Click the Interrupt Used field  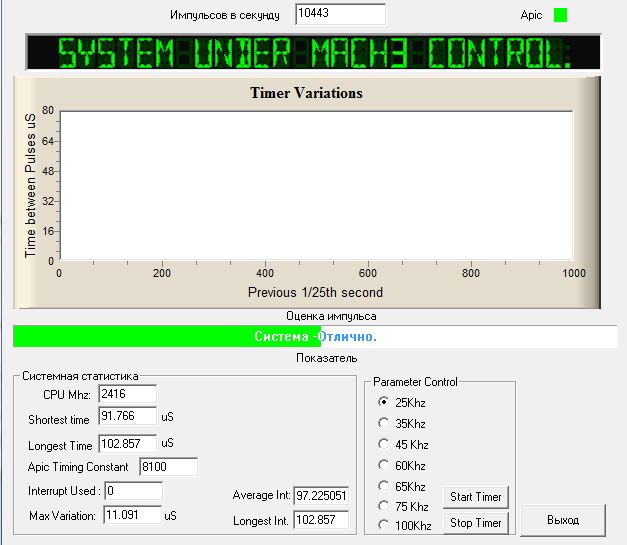click(x=134, y=491)
